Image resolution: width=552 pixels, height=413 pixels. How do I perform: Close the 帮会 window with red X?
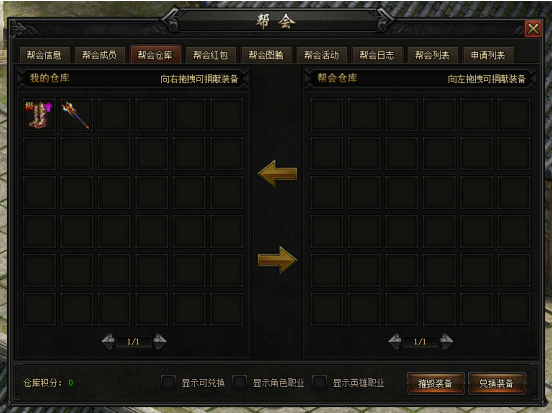point(533,29)
